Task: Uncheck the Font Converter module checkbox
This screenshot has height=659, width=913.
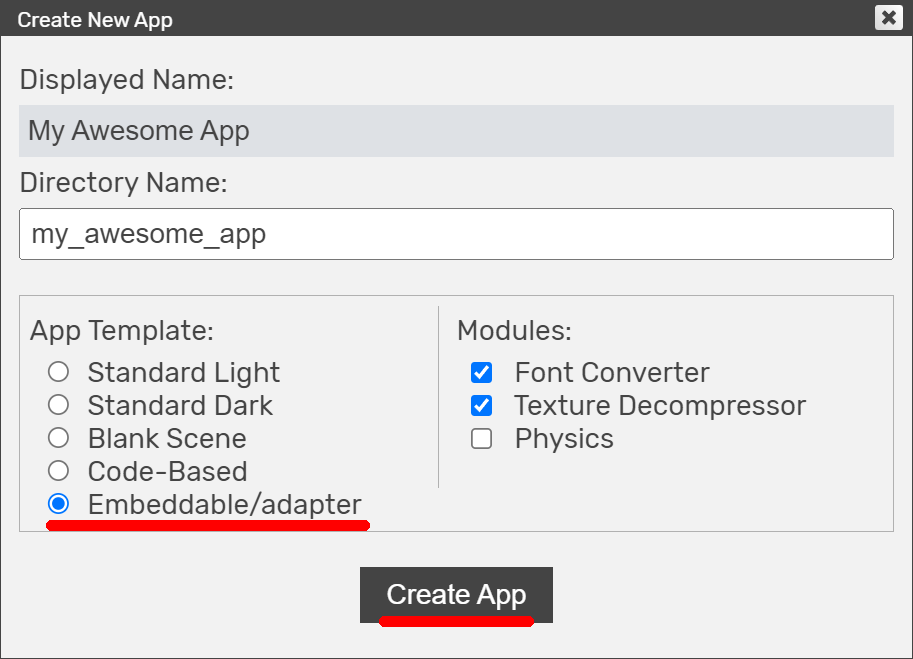Action: (x=482, y=373)
